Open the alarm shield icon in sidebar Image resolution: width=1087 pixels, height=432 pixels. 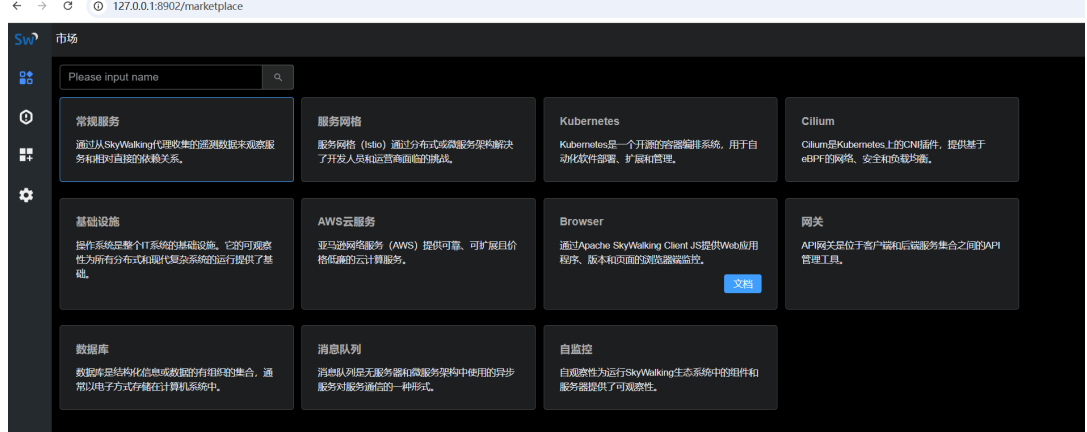pos(26,117)
